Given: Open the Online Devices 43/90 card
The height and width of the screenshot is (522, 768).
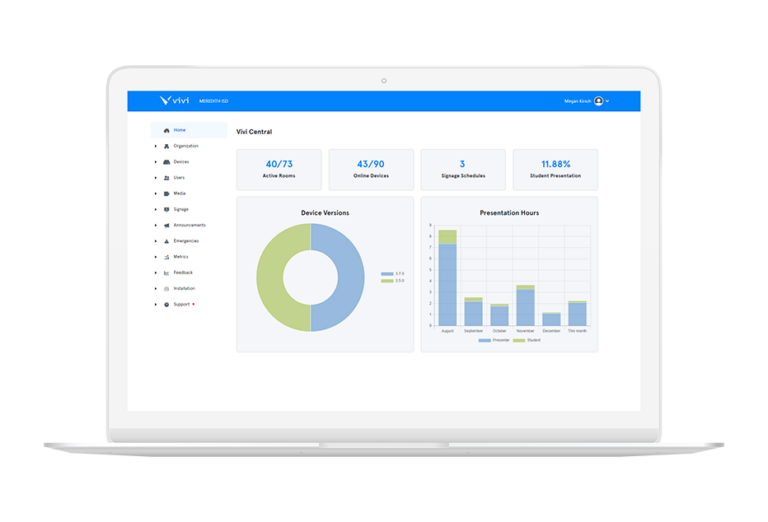Looking at the screenshot, I should pyautogui.click(x=371, y=169).
